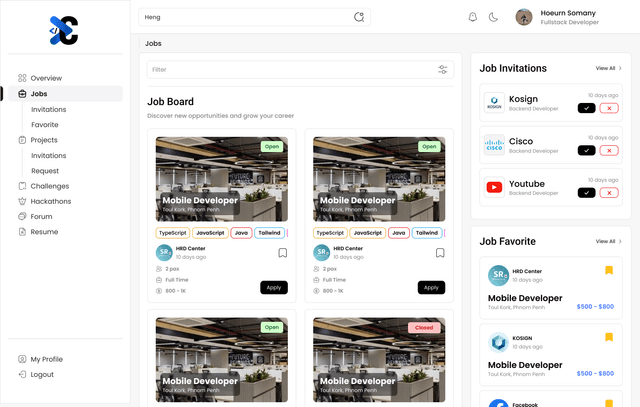This screenshot has width=640, height=407.
Task: Accept the Youtube job invitation
Action: (x=587, y=193)
